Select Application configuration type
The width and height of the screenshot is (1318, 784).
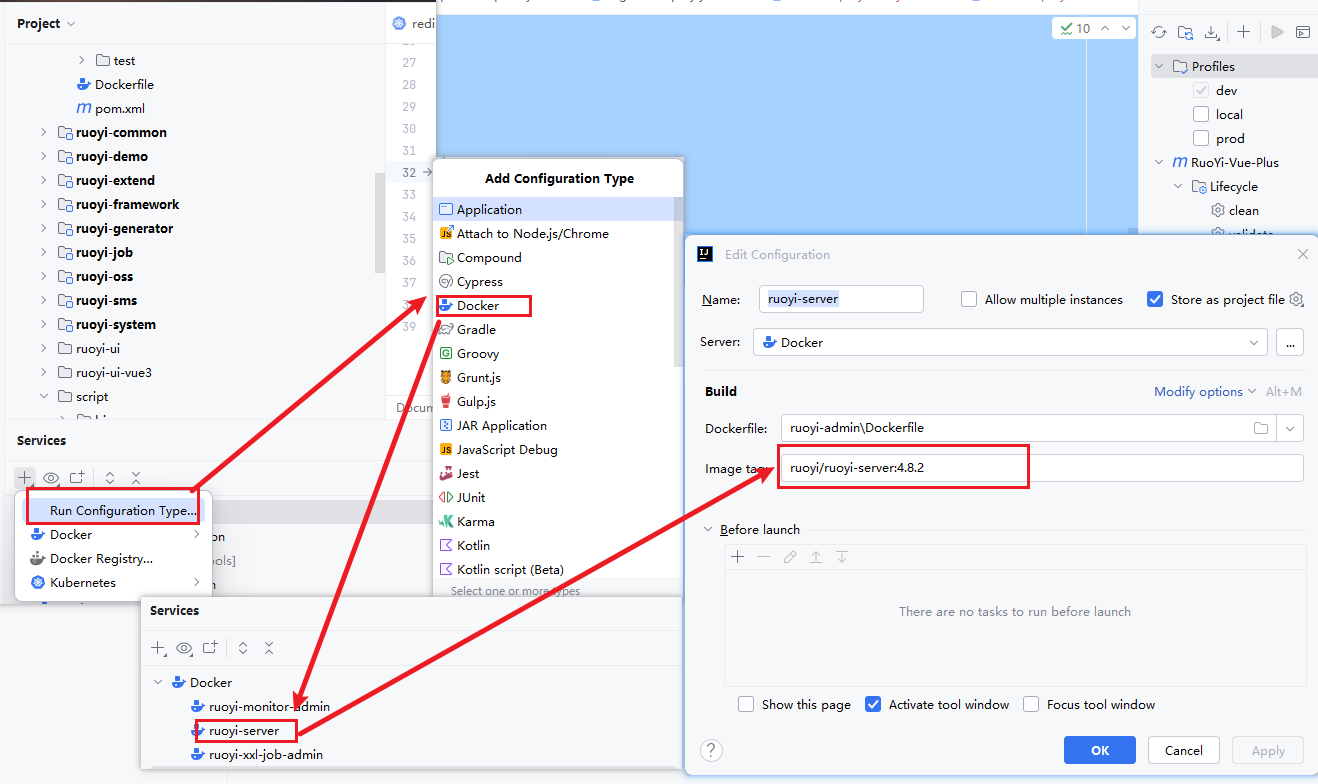[554, 209]
